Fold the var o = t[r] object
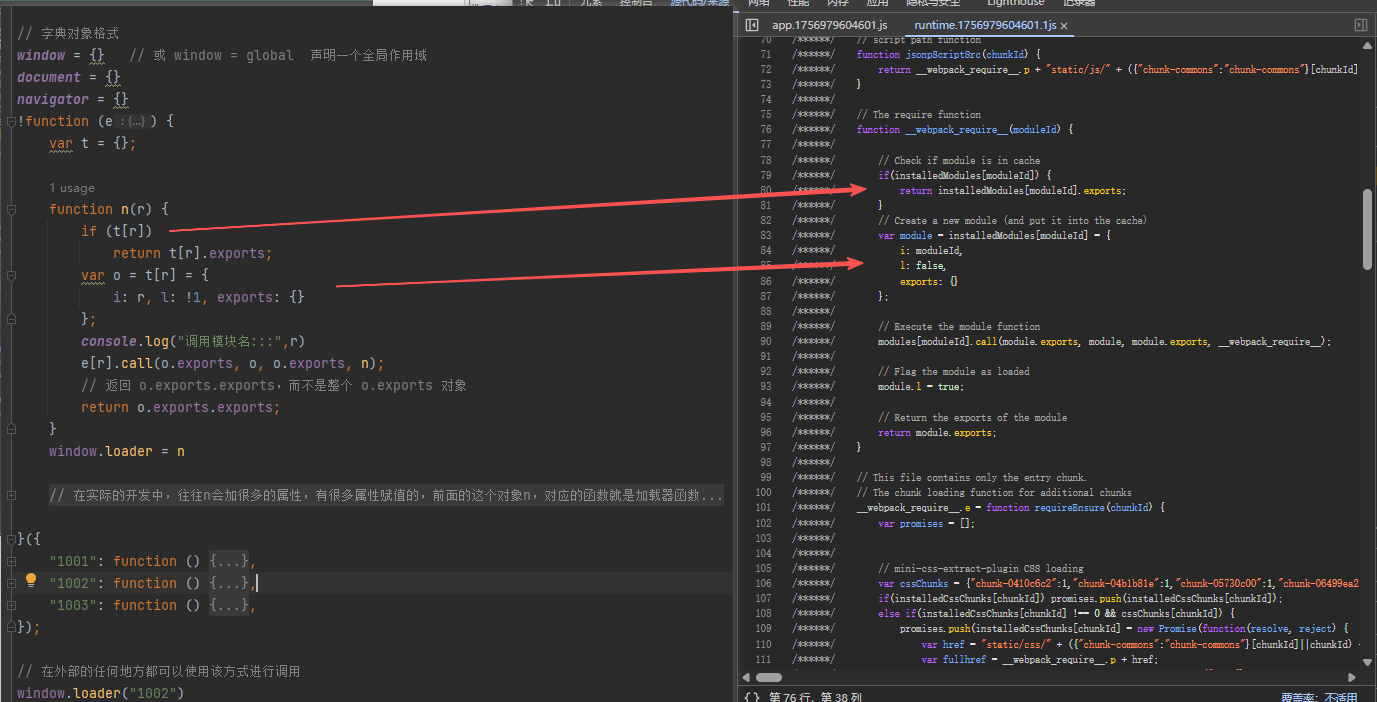This screenshot has height=702, width=1377. pyautogui.click(x=10, y=276)
